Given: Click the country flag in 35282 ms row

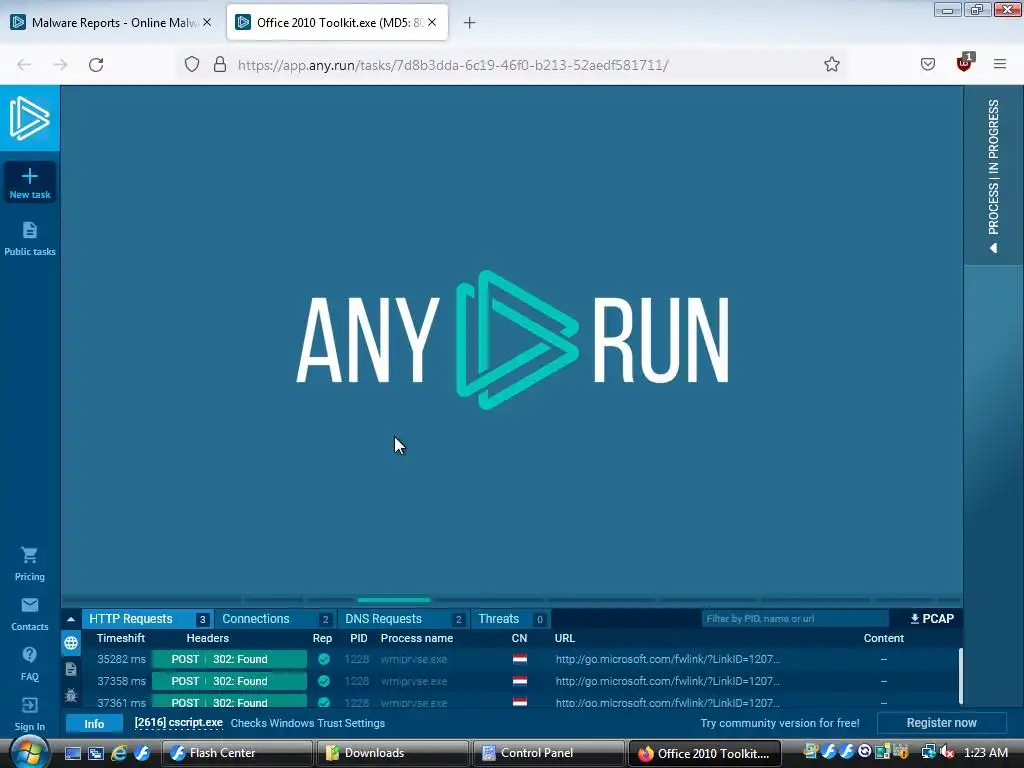Looking at the screenshot, I should [520, 659].
